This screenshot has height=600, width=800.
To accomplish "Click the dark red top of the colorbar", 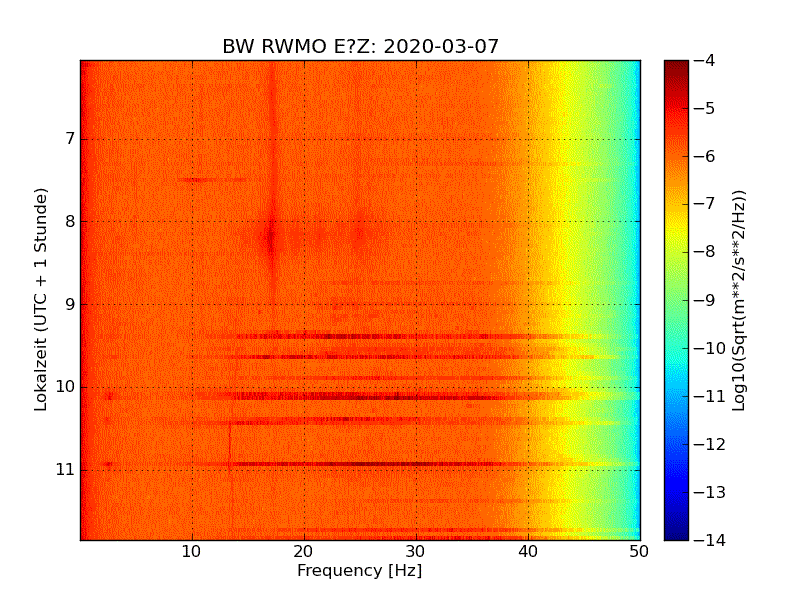I will [x=677, y=66].
